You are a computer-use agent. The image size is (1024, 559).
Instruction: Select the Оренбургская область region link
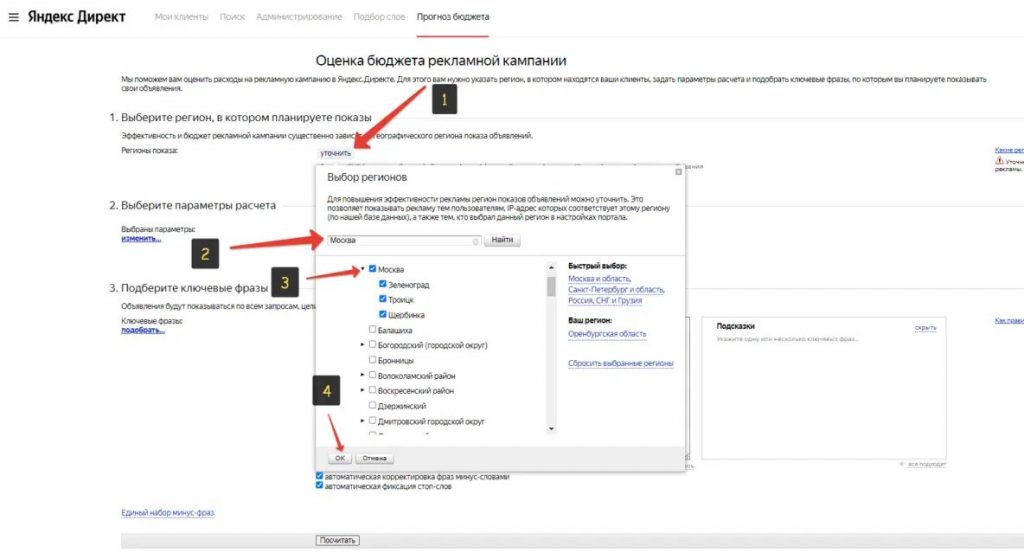pos(607,334)
